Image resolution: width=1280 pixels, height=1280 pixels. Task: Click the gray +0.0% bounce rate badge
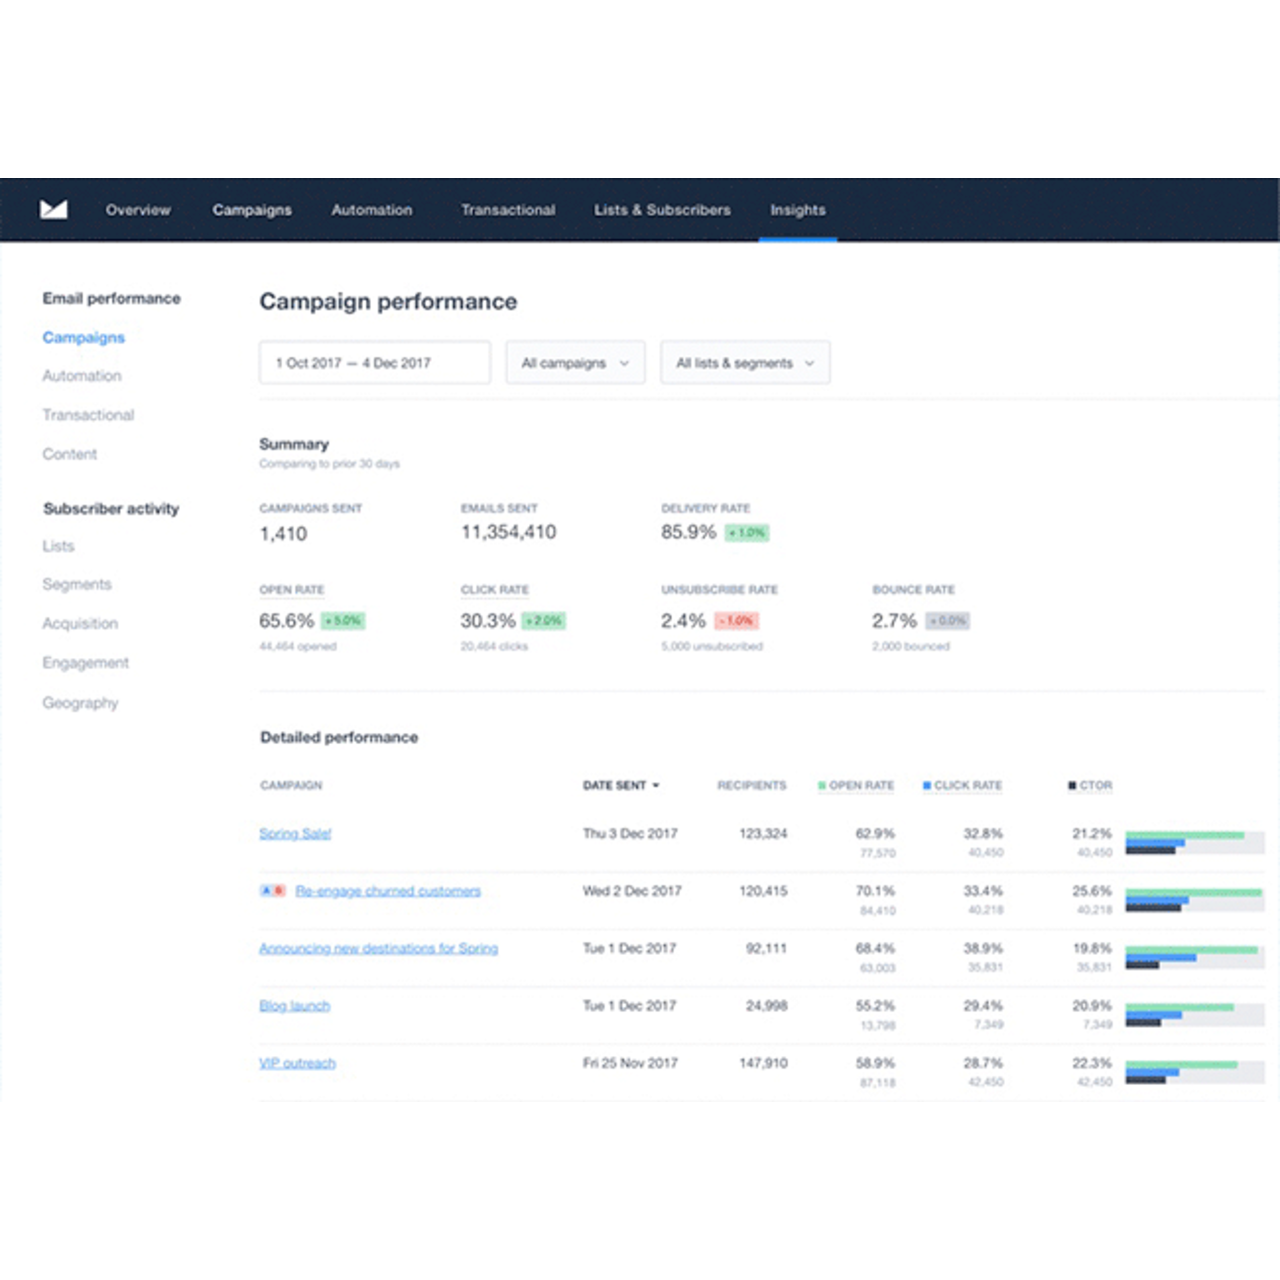coord(946,620)
